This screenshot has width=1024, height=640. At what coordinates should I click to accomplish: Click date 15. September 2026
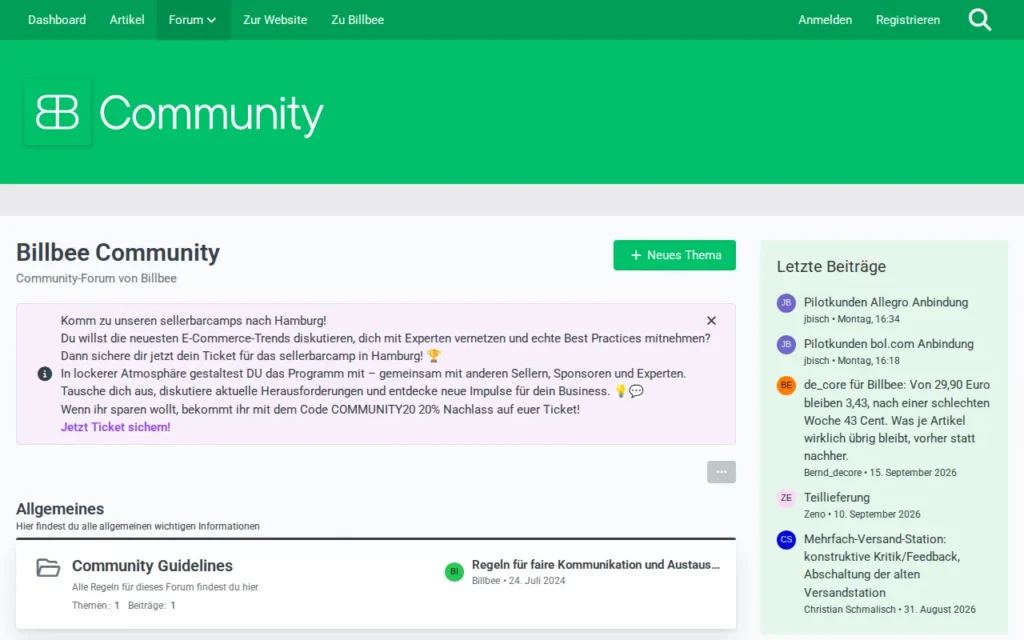coord(913,473)
